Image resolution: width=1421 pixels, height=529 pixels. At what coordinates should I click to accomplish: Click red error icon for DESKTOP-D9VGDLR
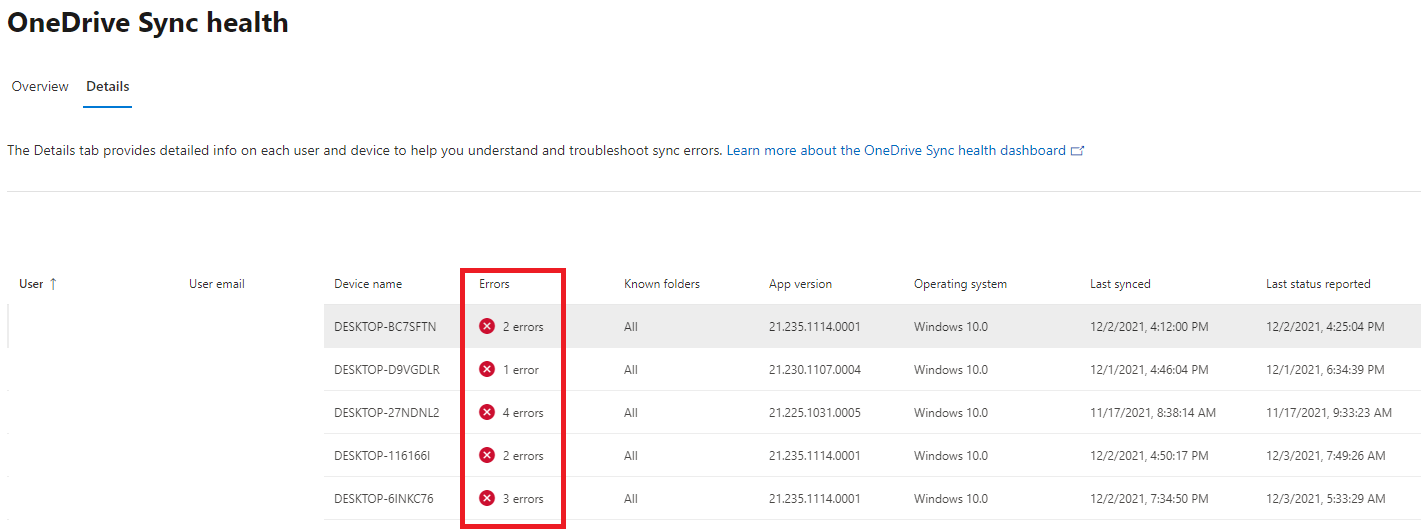487,369
